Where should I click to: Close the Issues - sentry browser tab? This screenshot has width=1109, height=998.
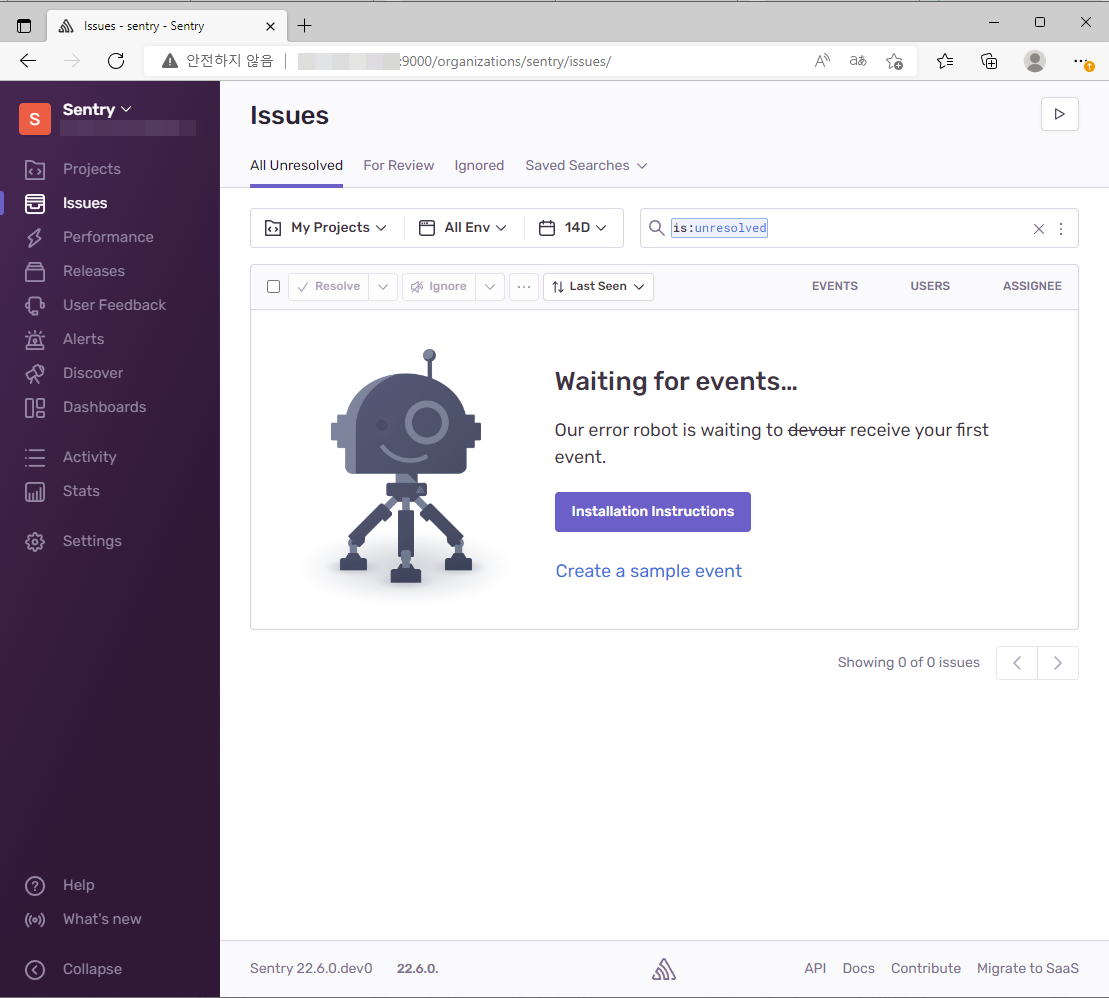point(270,26)
